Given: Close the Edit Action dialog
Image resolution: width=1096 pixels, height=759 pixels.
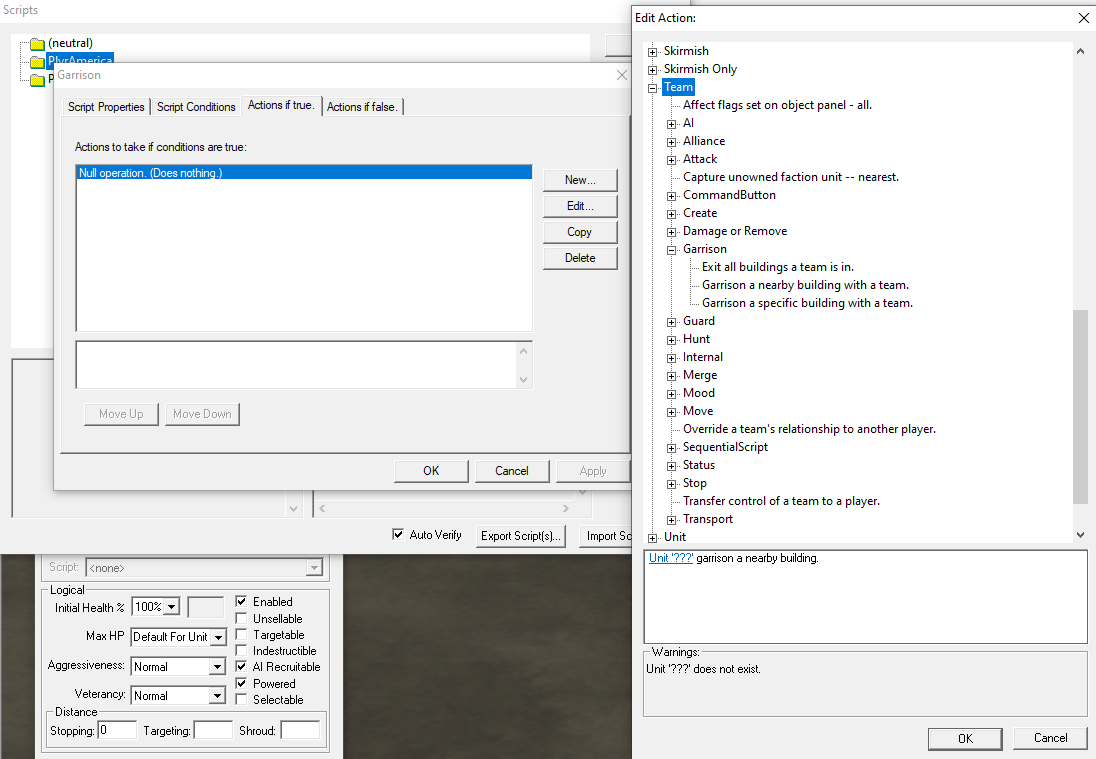Looking at the screenshot, I should pos(1083,18).
